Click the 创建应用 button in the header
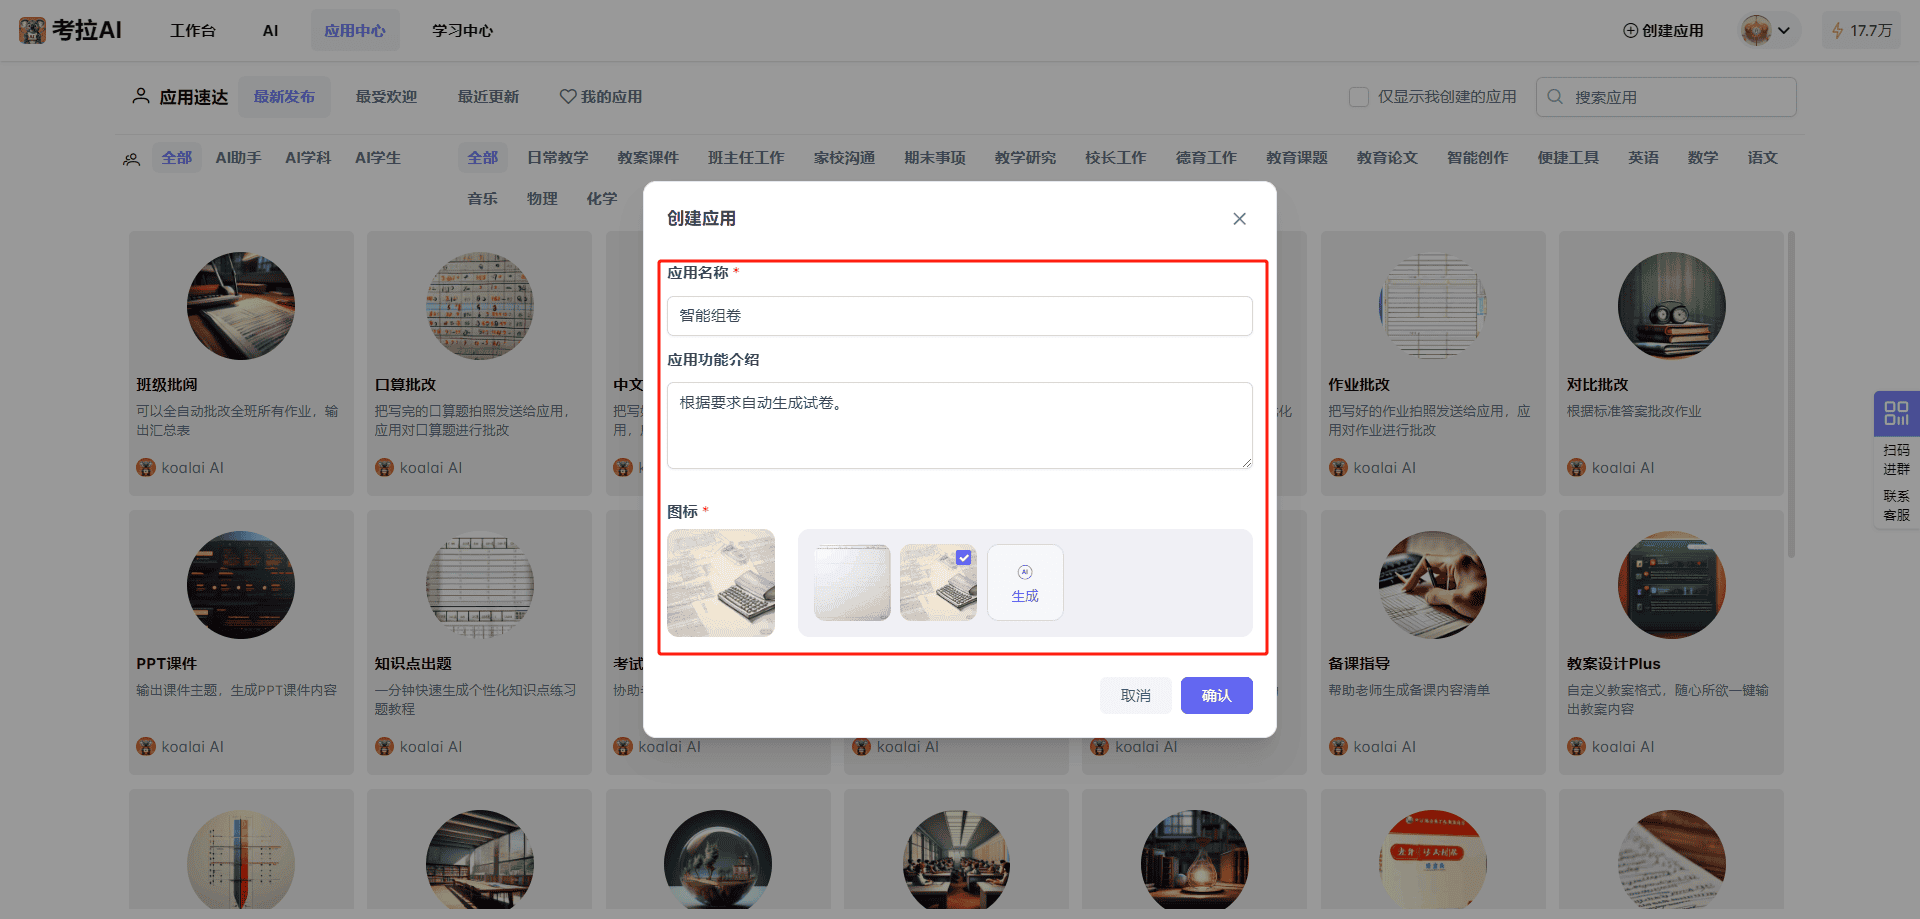This screenshot has width=1920, height=919. coord(1663,31)
